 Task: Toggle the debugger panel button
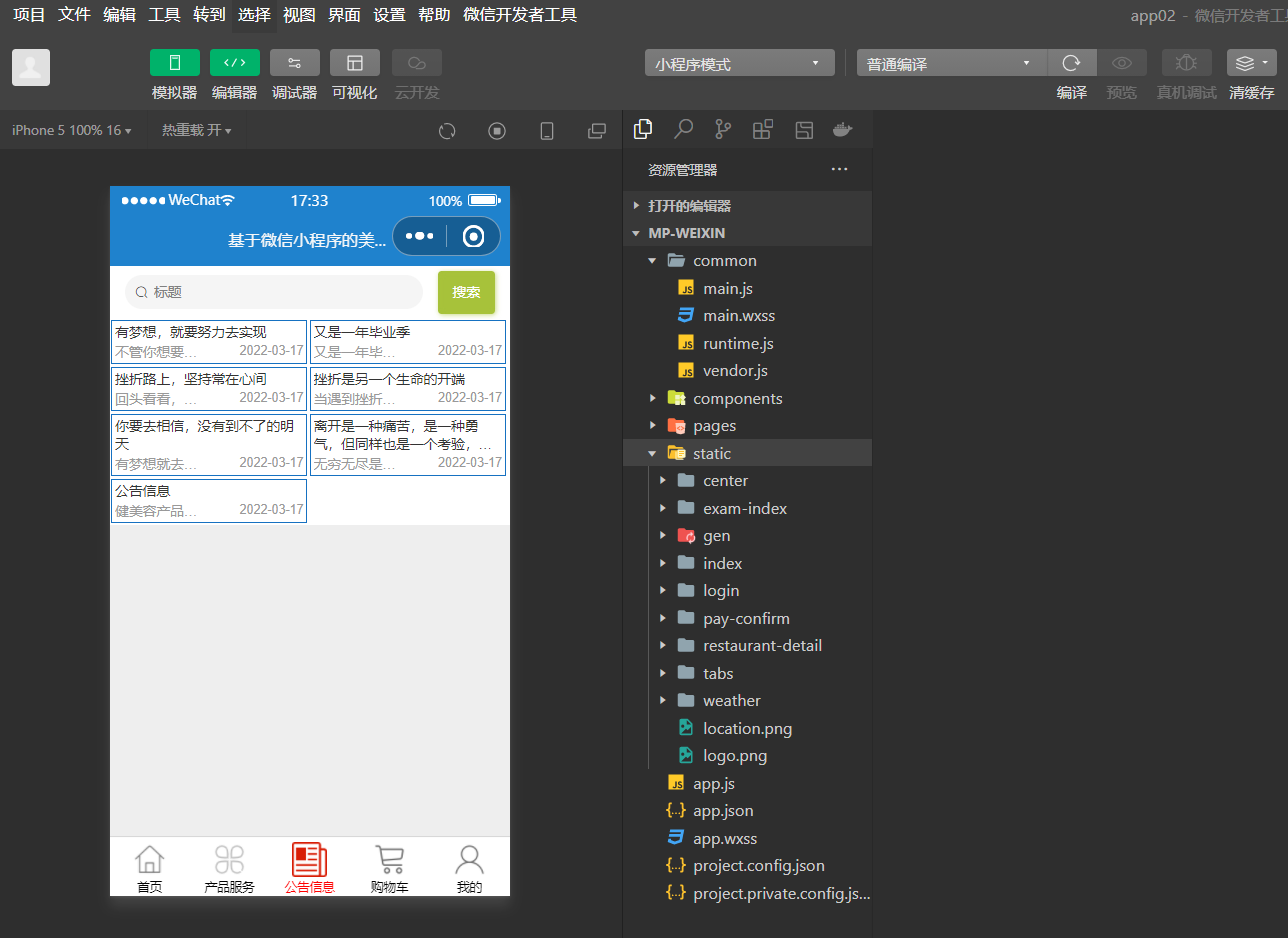click(295, 63)
